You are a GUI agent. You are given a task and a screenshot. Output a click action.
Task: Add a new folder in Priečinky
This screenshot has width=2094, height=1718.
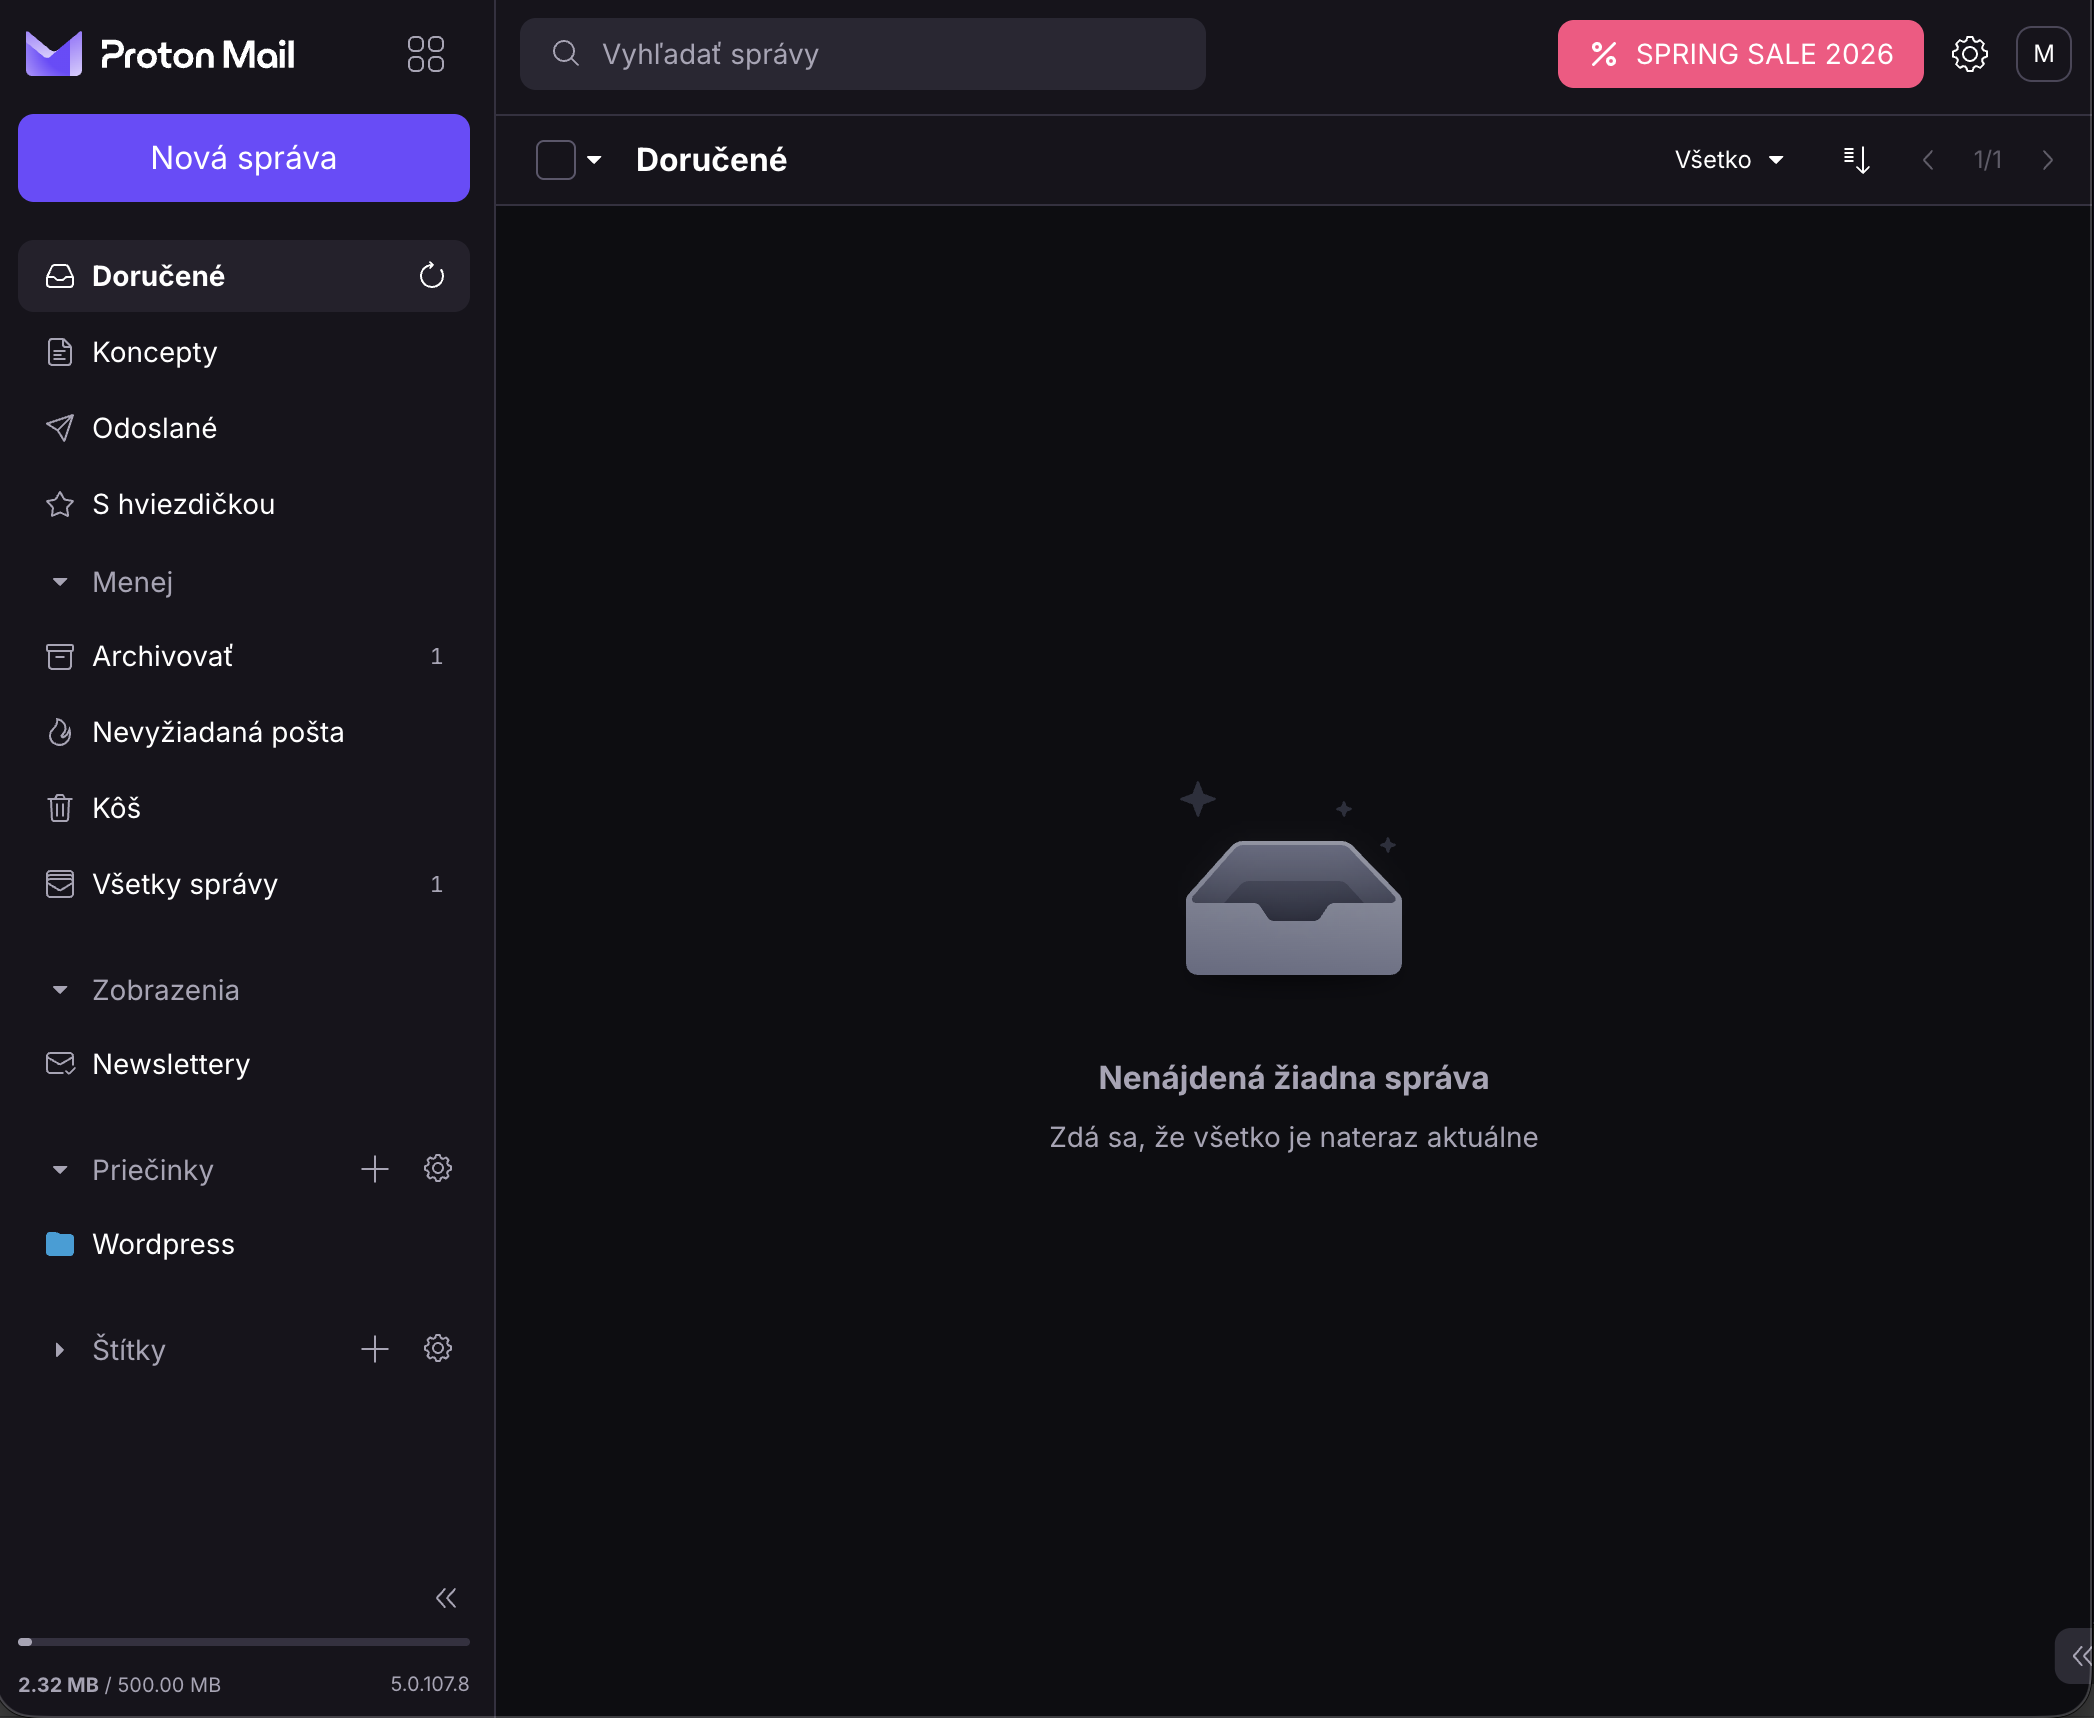pos(375,1169)
